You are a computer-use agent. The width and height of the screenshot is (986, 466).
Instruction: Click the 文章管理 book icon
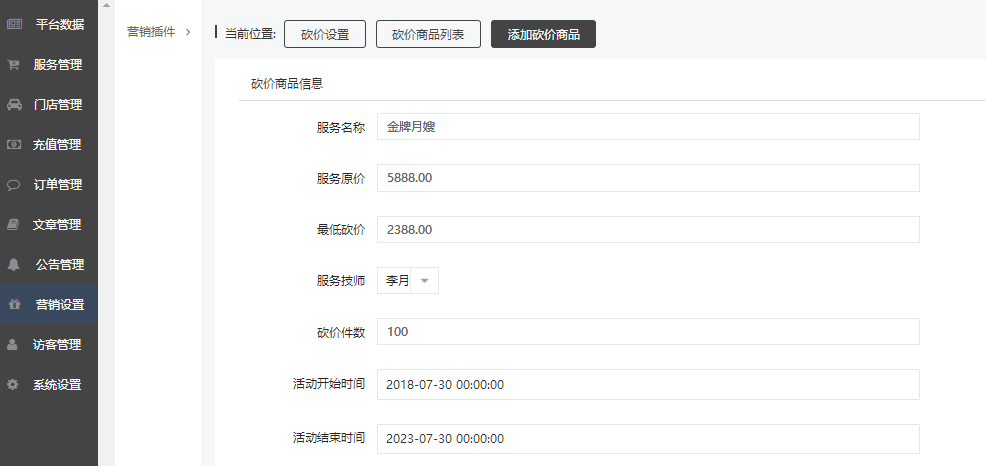point(14,225)
